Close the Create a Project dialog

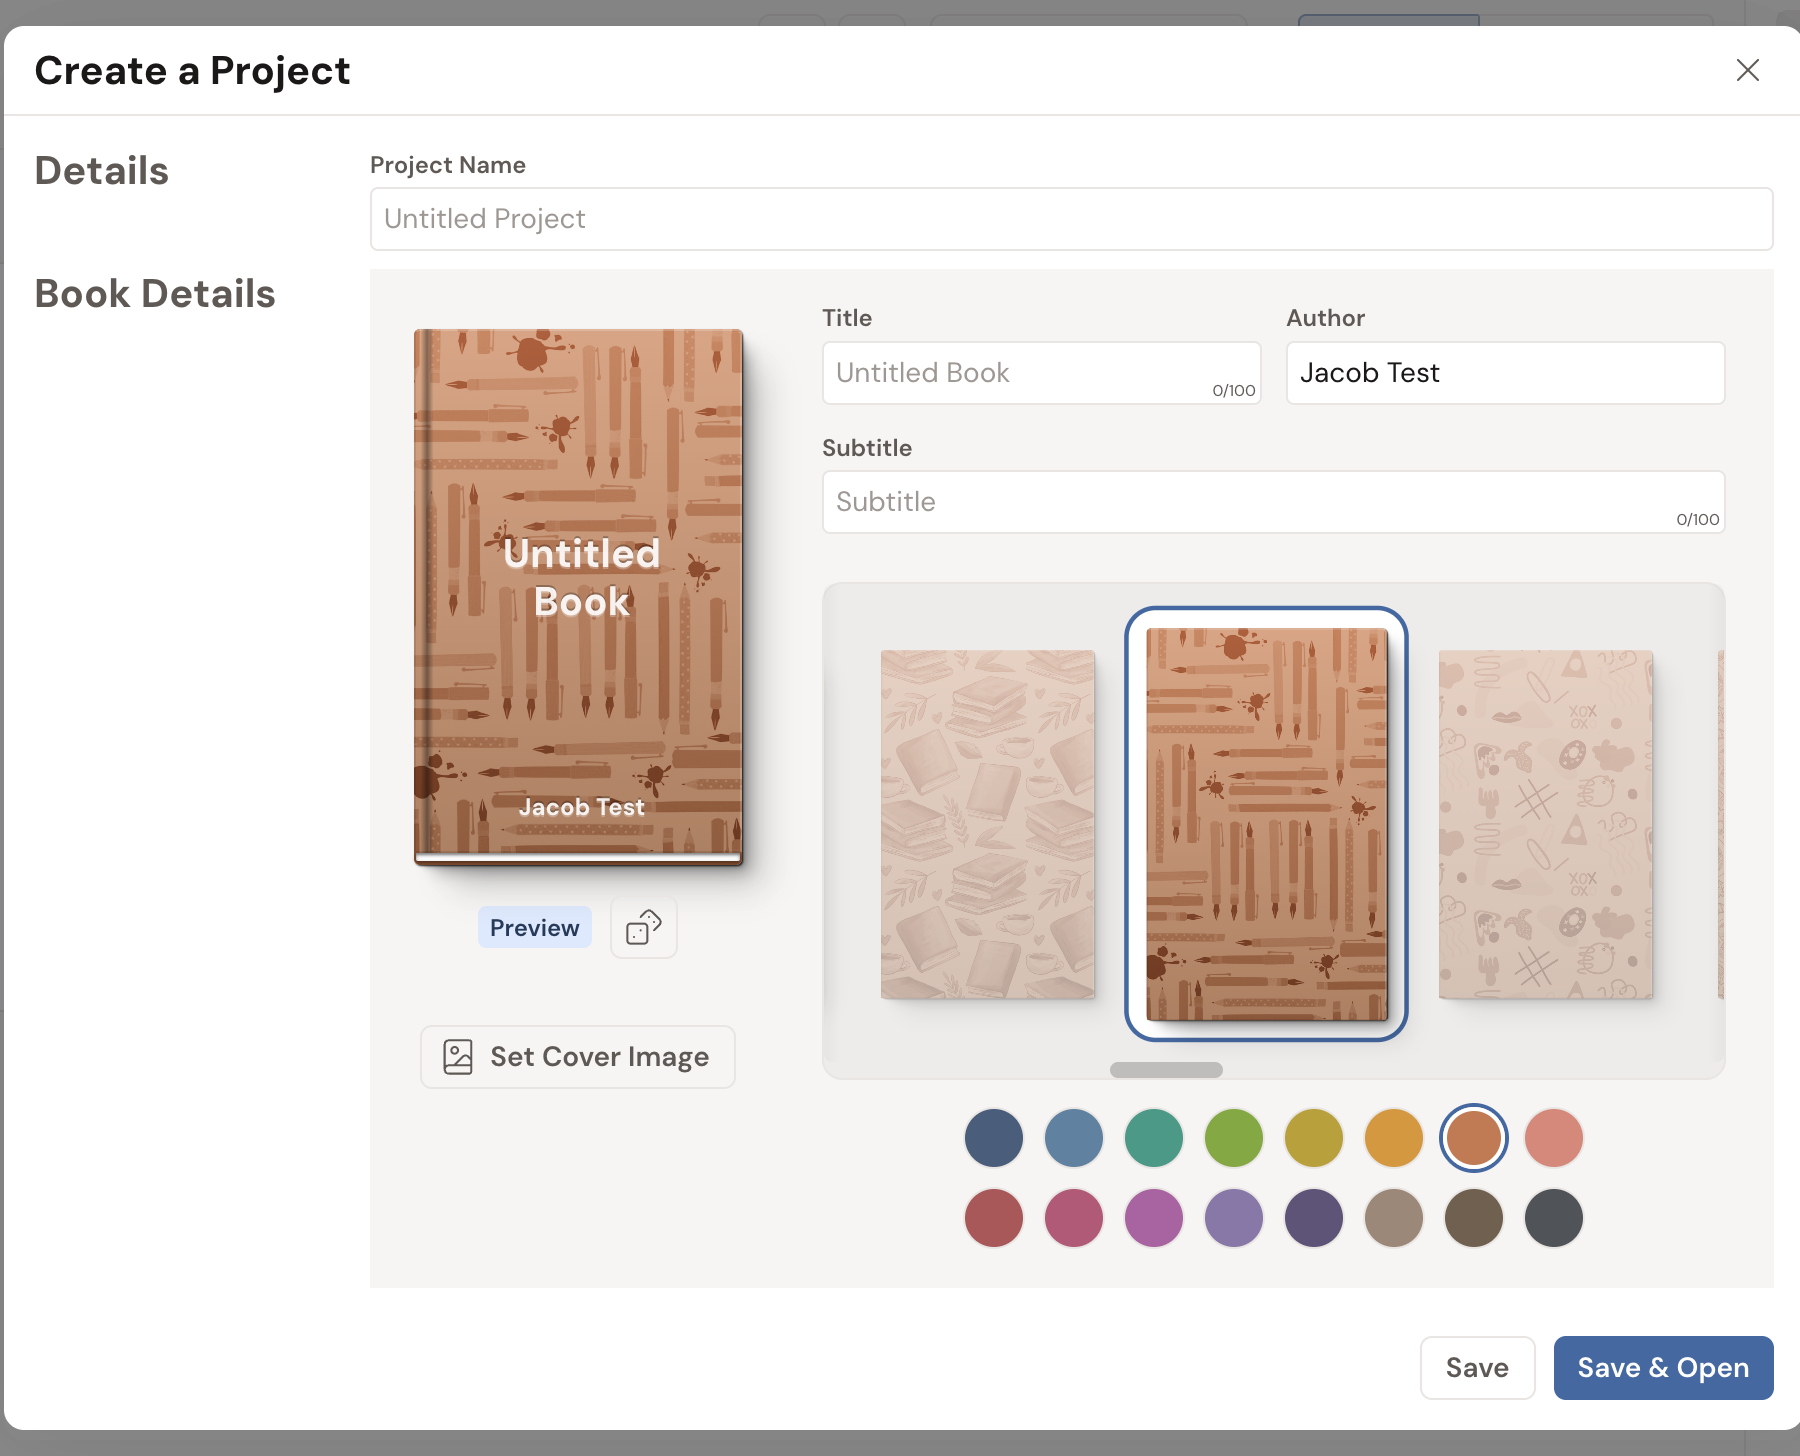pyautogui.click(x=1747, y=70)
